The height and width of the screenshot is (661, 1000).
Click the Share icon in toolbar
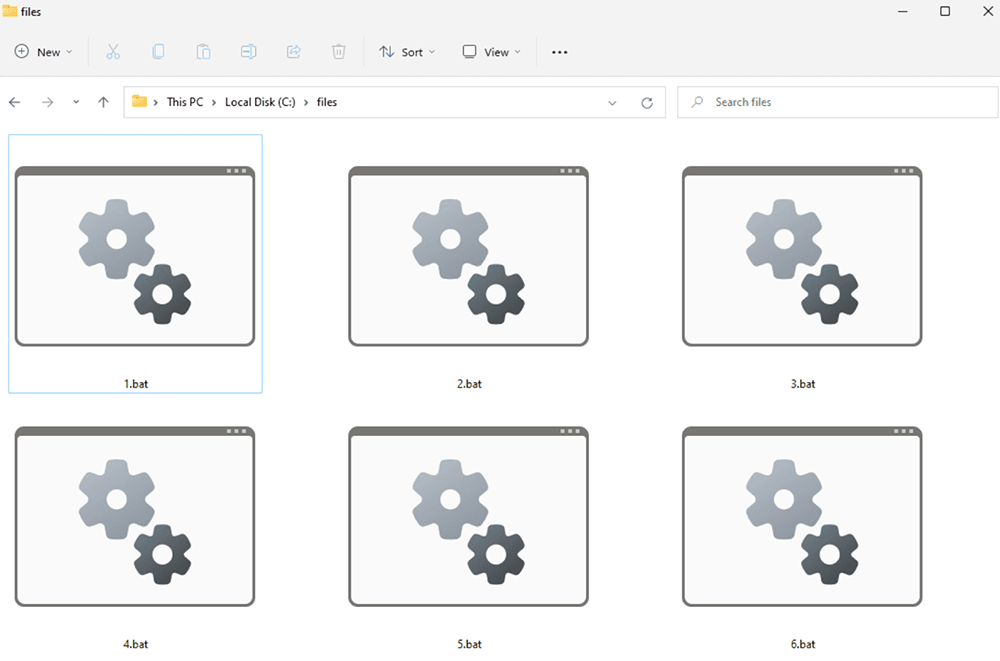click(x=293, y=52)
